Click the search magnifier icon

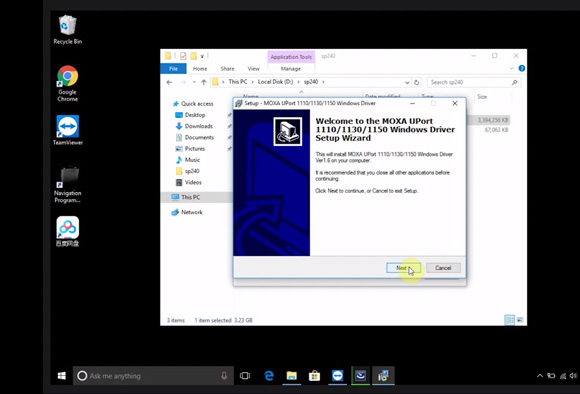pos(515,82)
